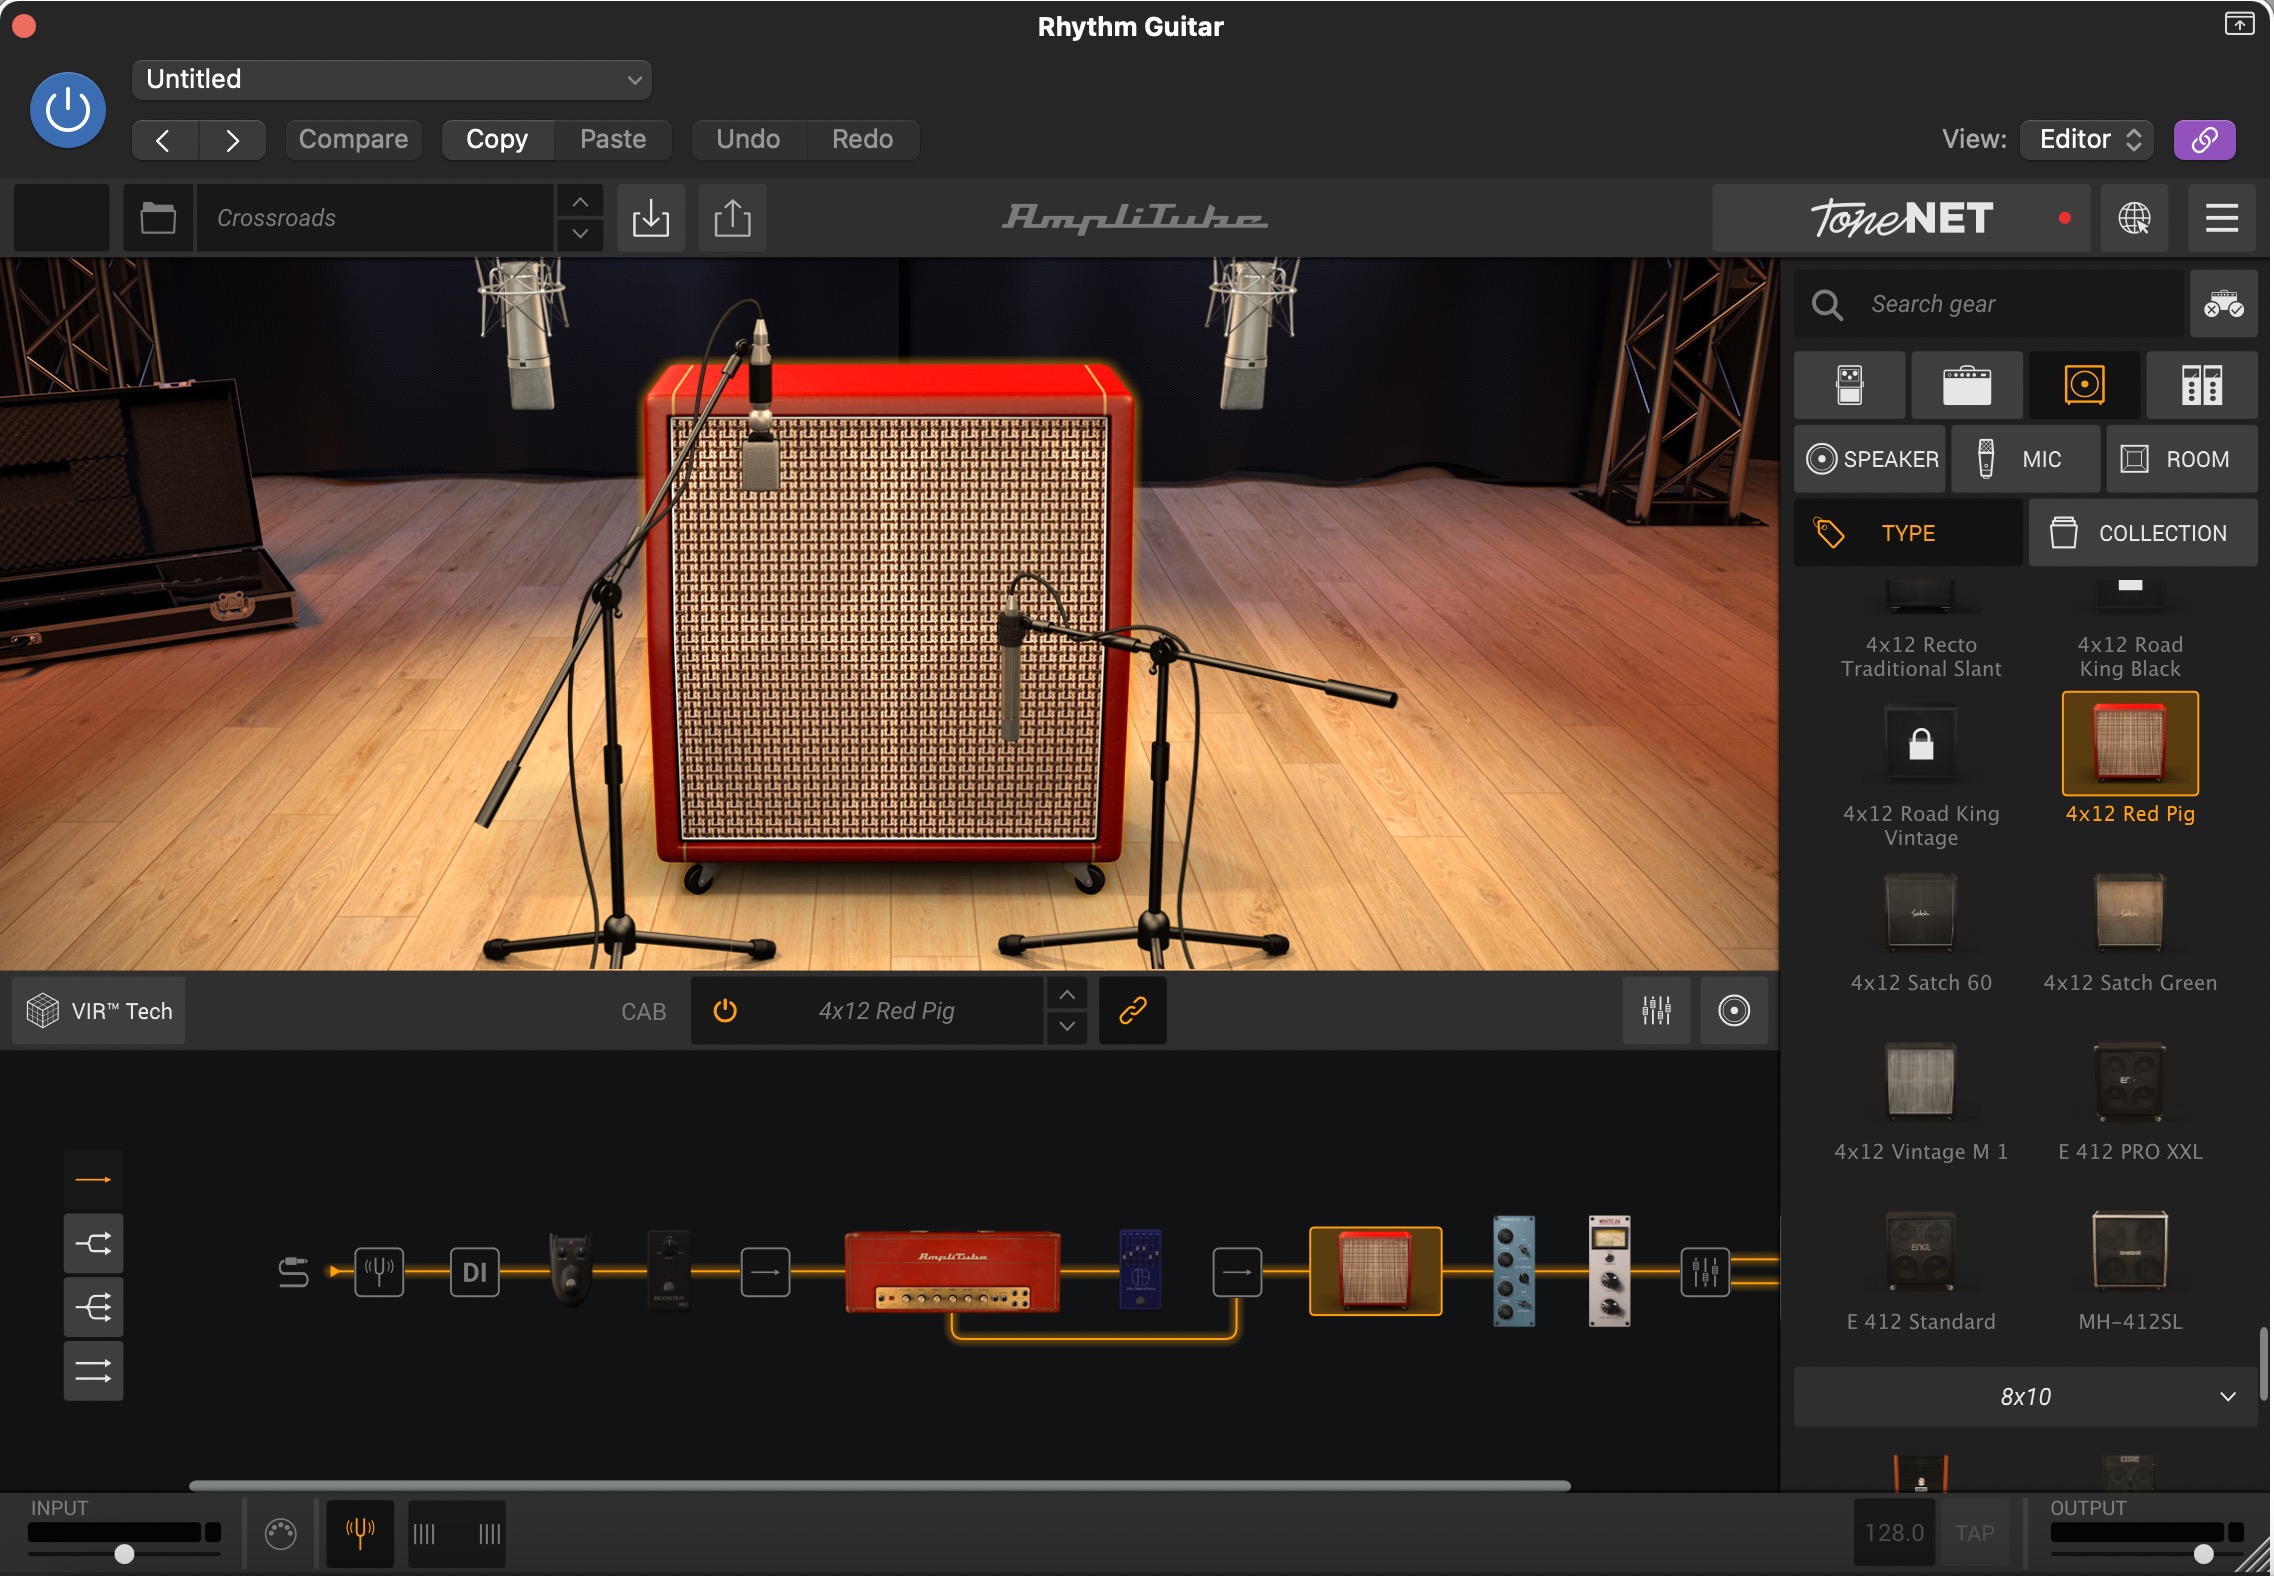Sort gear by TYPE
The height and width of the screenshot is (1576, 2274).
click(1908, 533)
